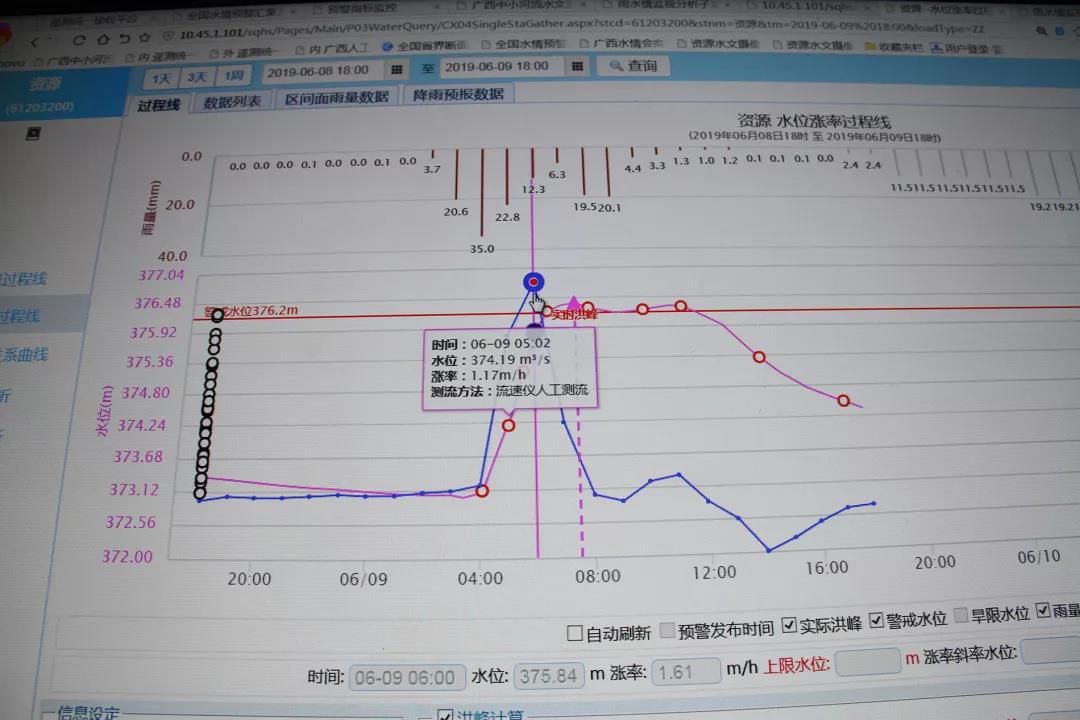Uncheck the 警戒水位 checkbox
The height and width of the screenshot is (720, 1080).
pyautogui.click(x=875, y=620)
